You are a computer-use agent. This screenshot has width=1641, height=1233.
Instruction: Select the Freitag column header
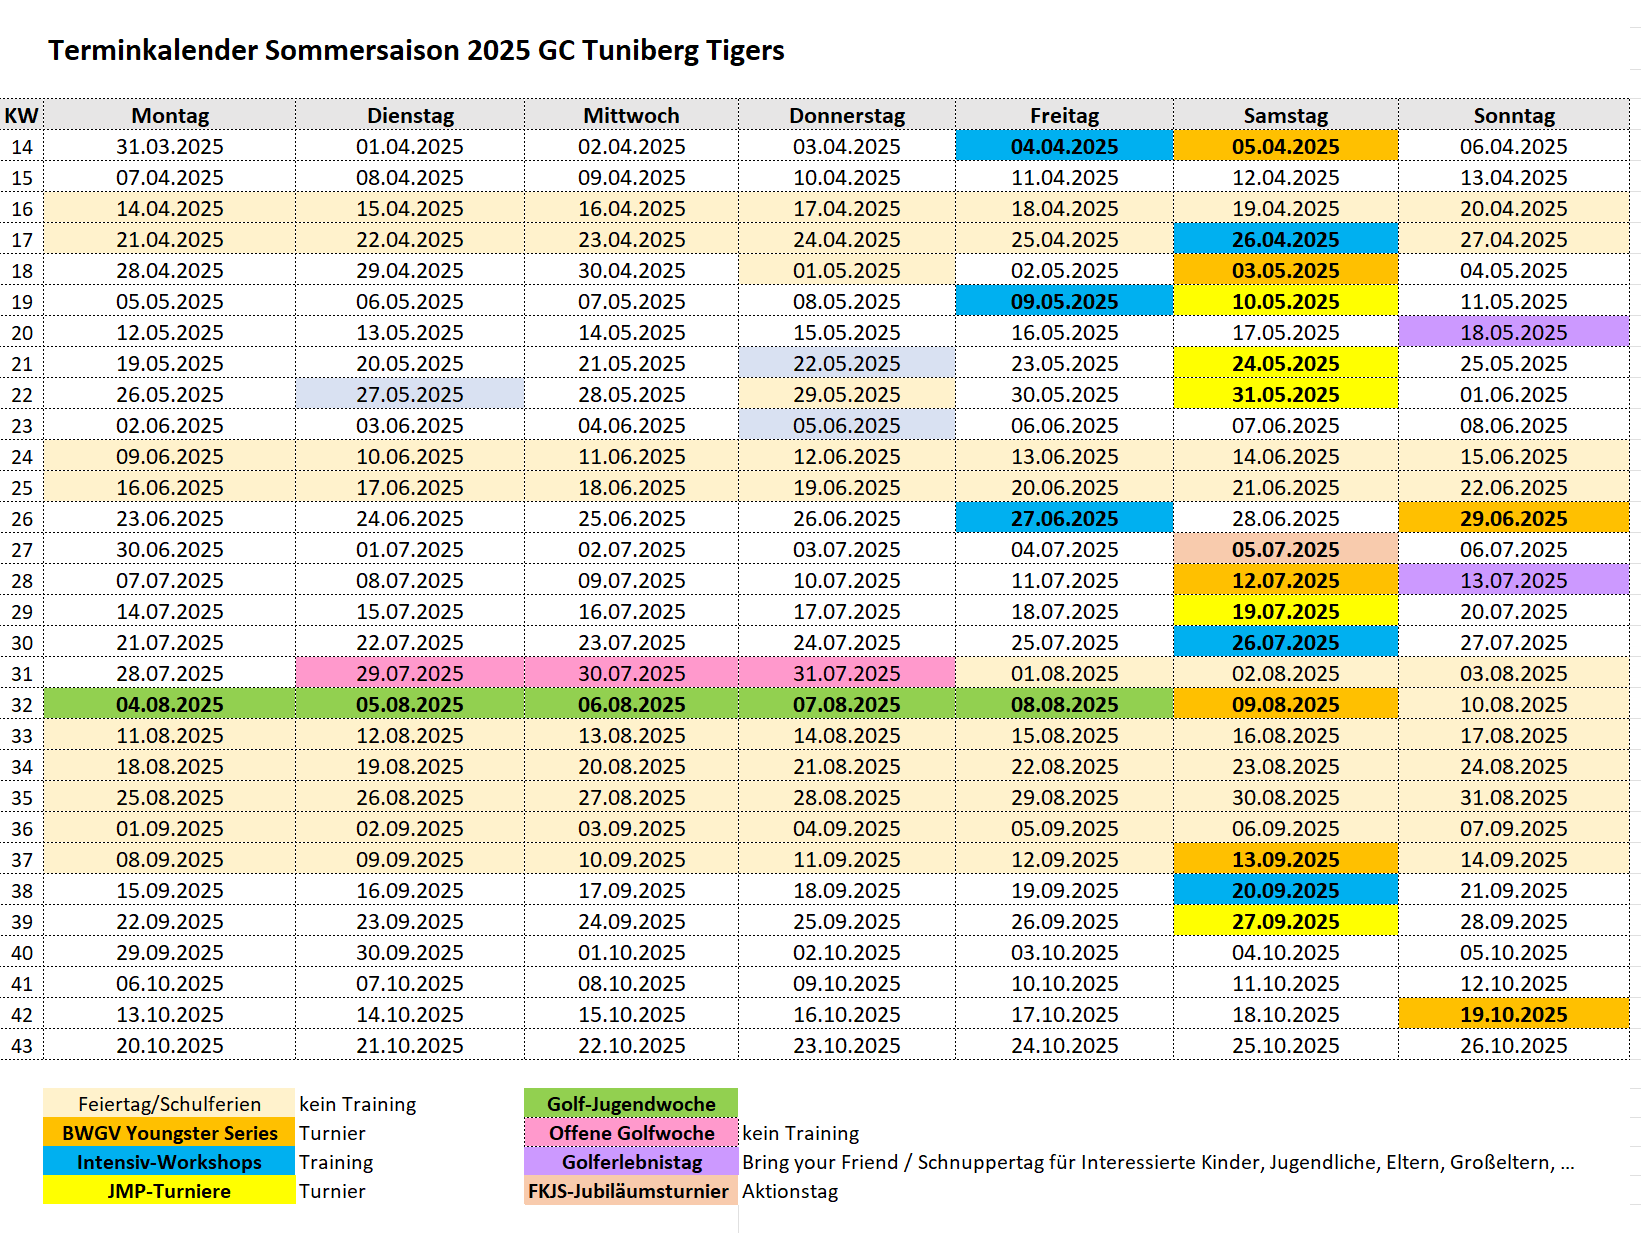1064,115
